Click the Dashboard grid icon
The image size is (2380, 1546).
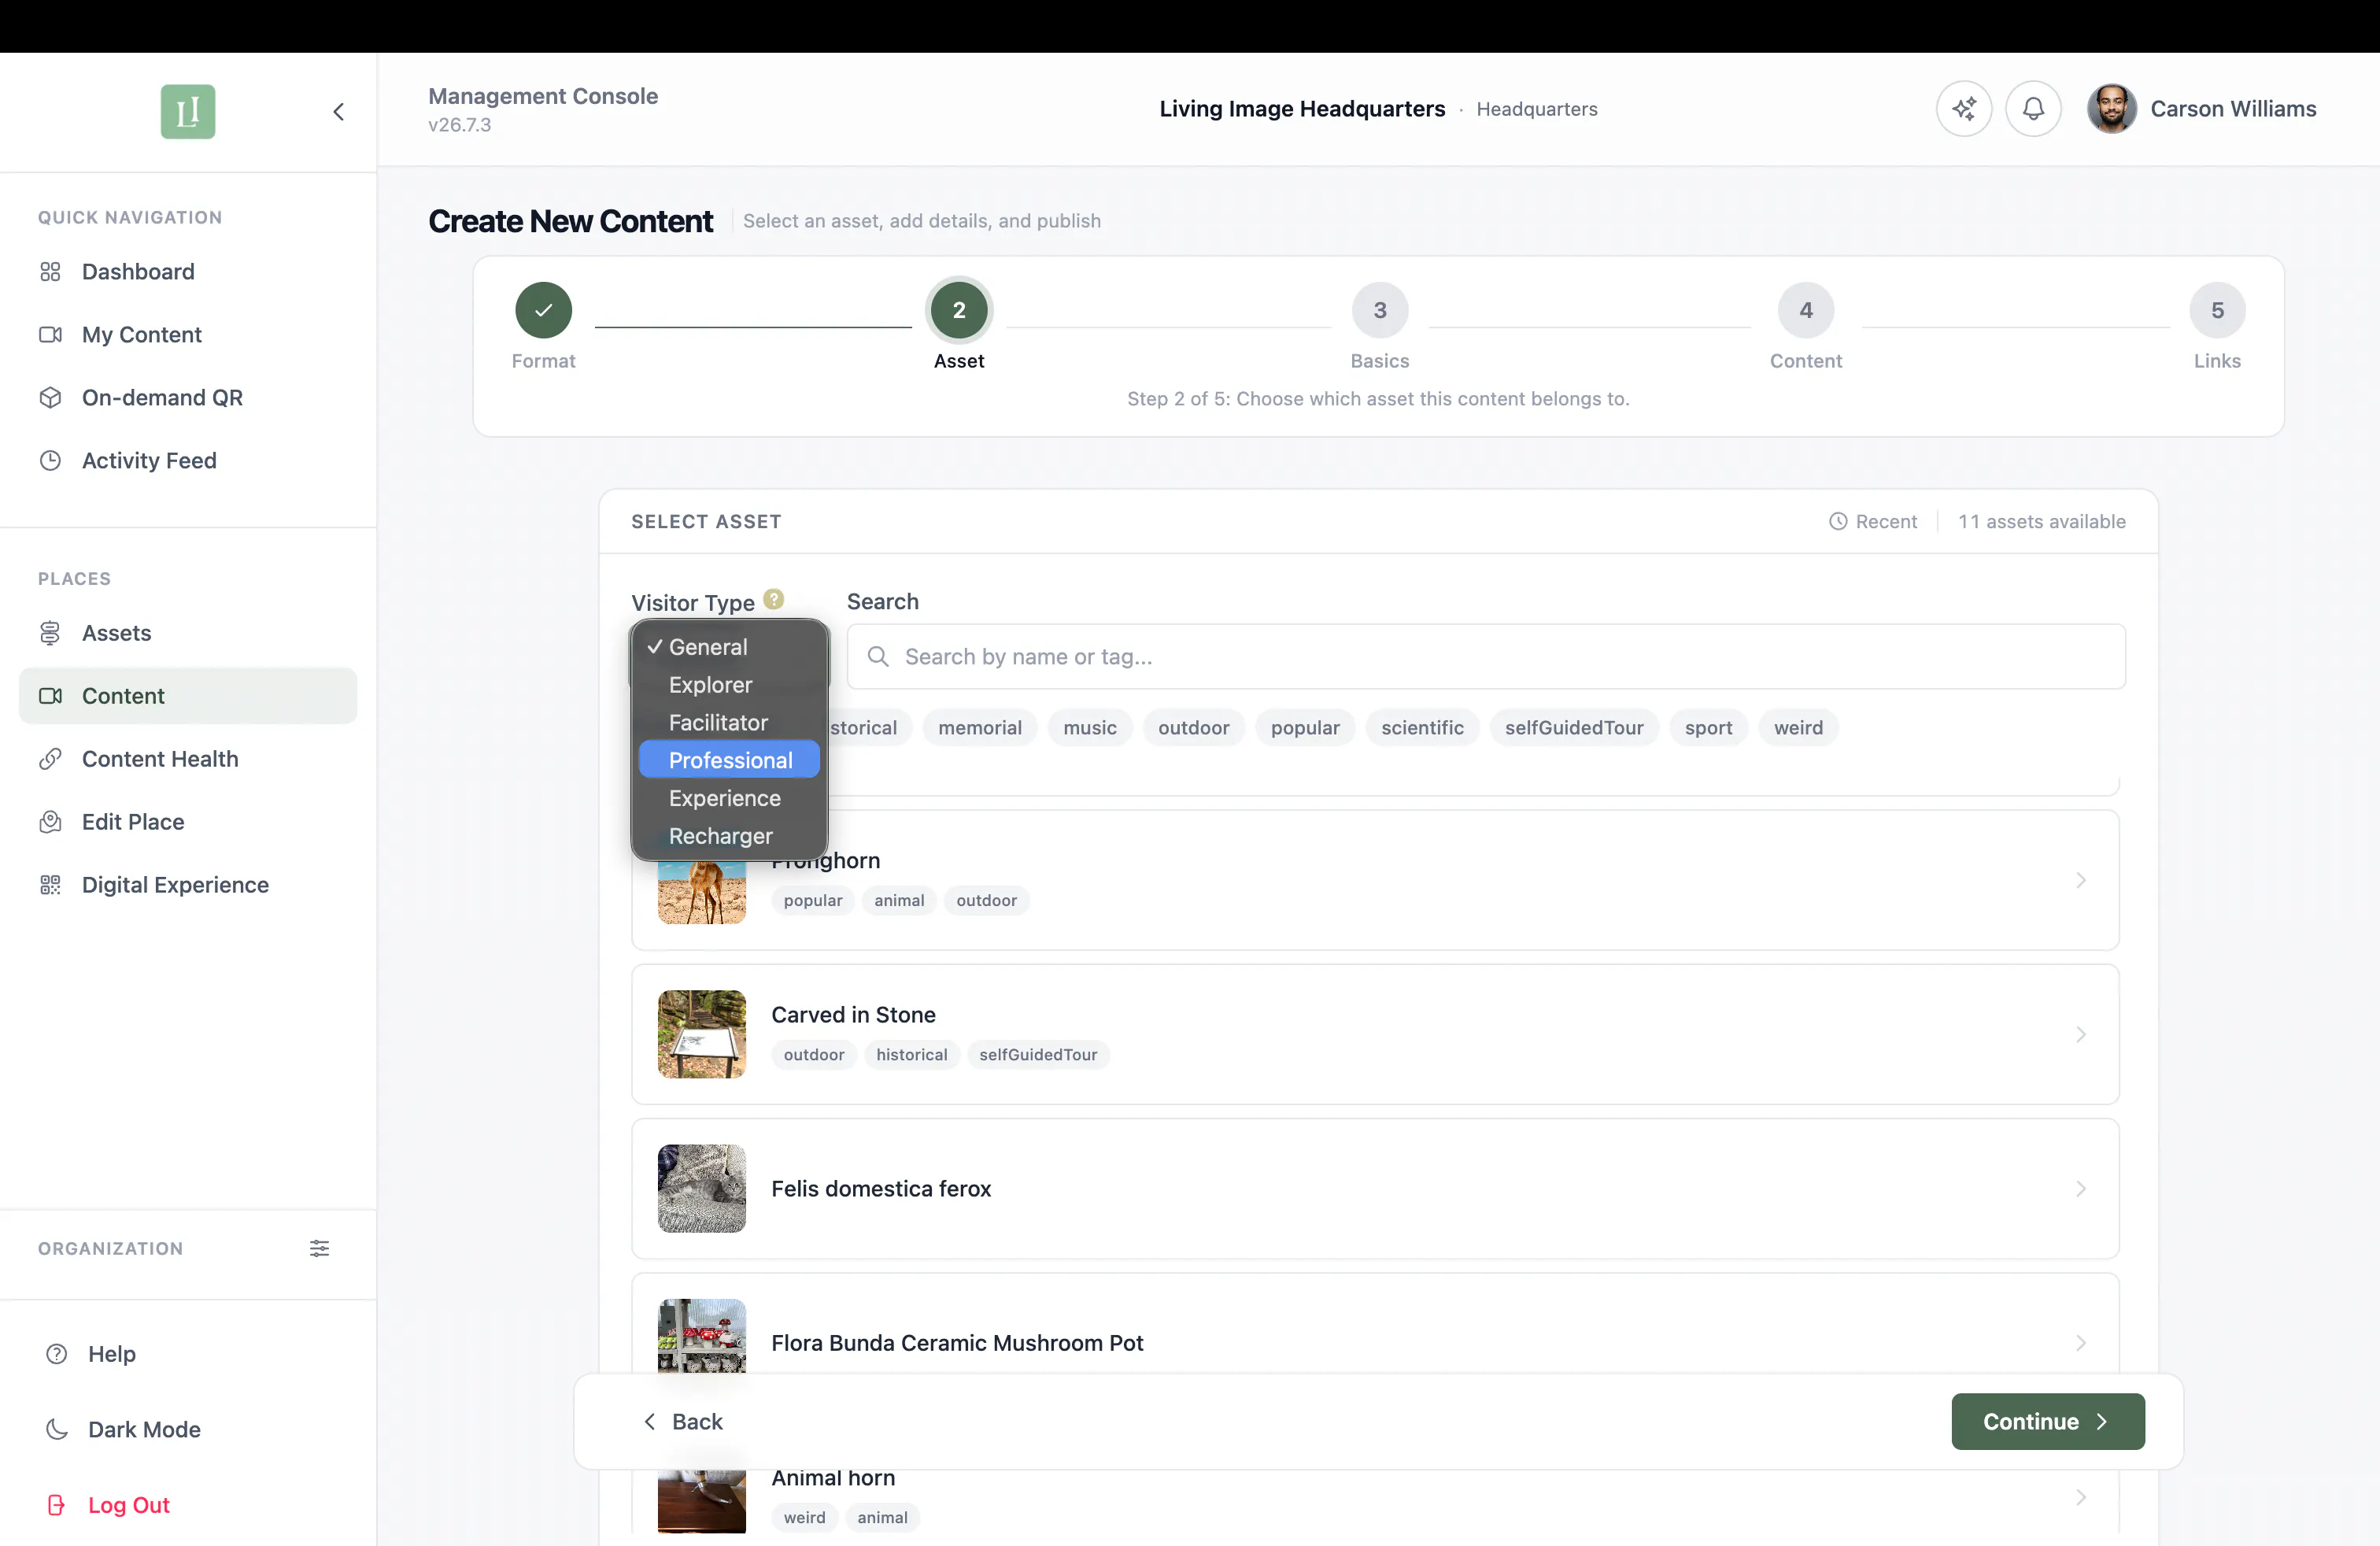(50, 272)
